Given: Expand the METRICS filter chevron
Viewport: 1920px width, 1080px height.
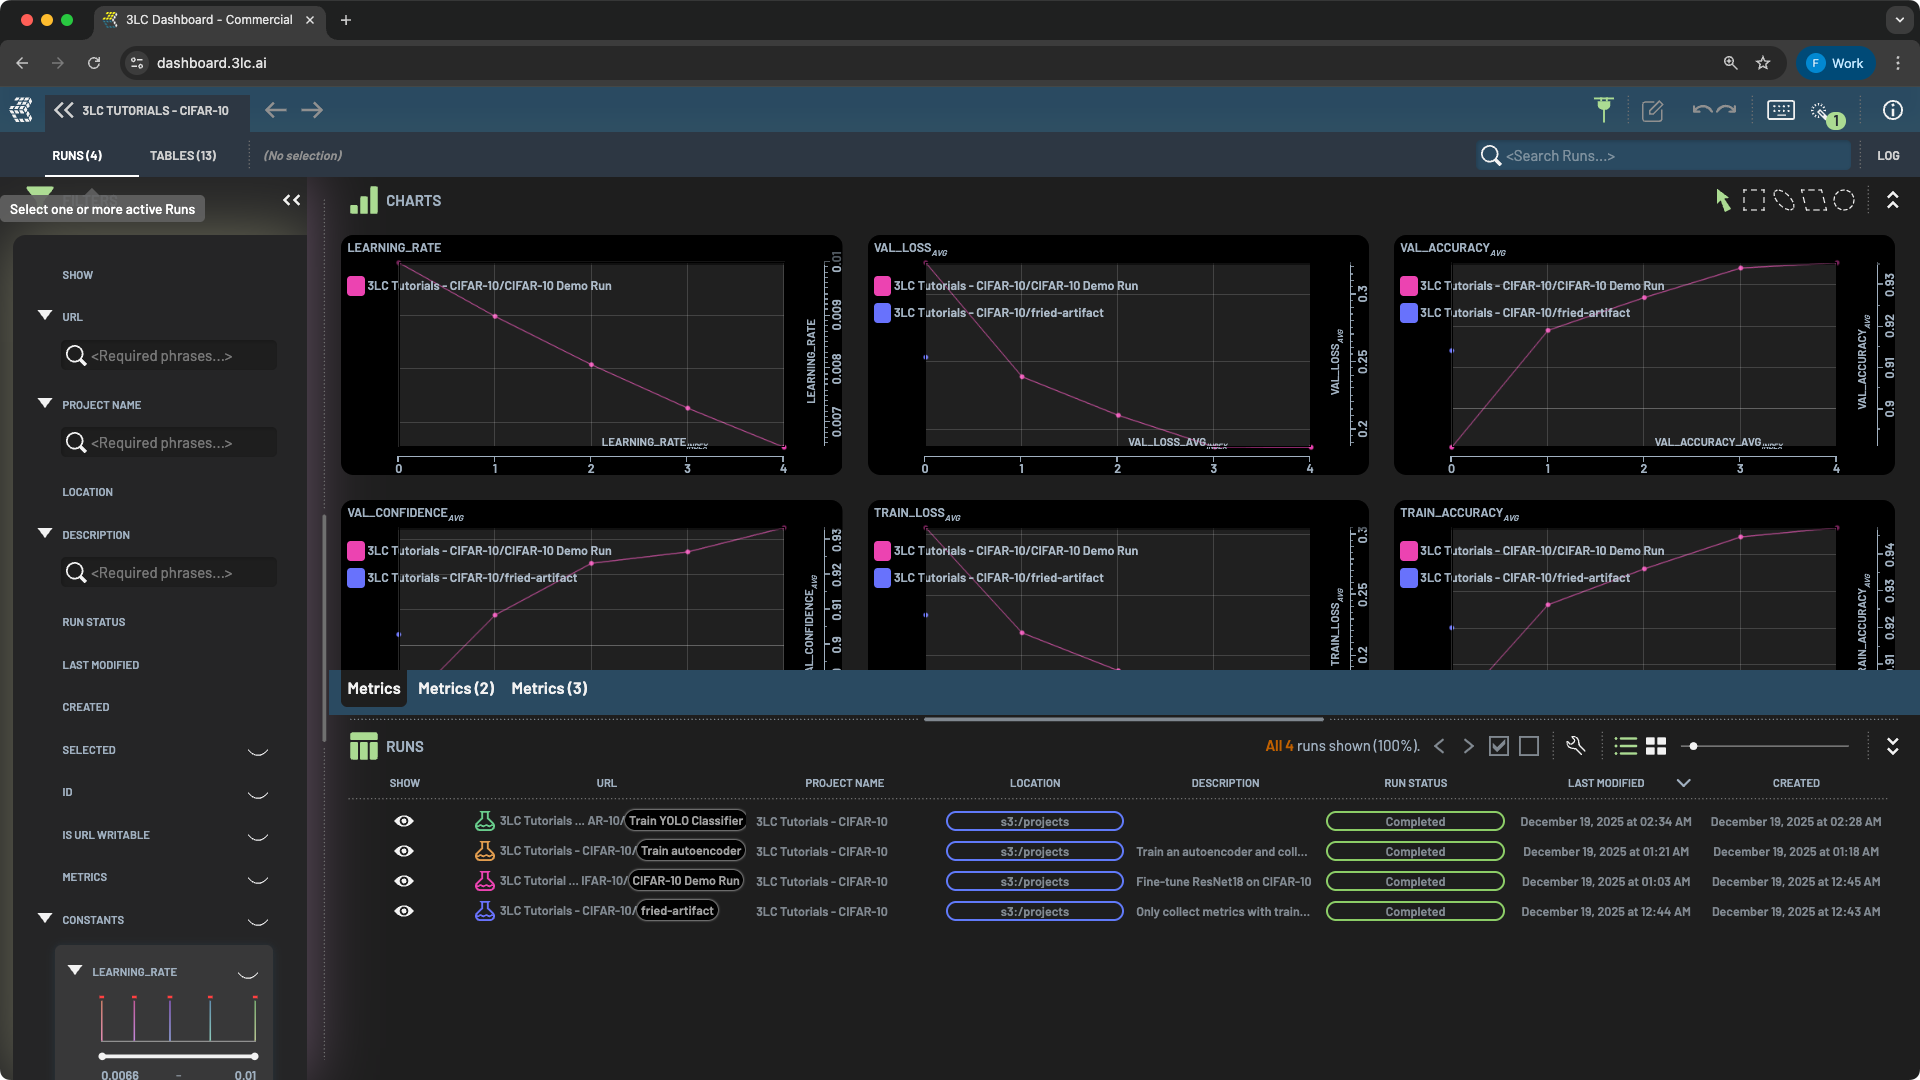Looking at the screenshot, I should [x=257, y=878].
